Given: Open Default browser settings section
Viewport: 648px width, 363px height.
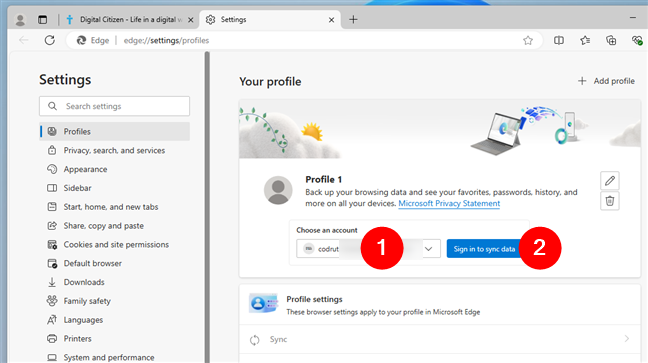Looking at the screenshot, I should tap(114, 263).
